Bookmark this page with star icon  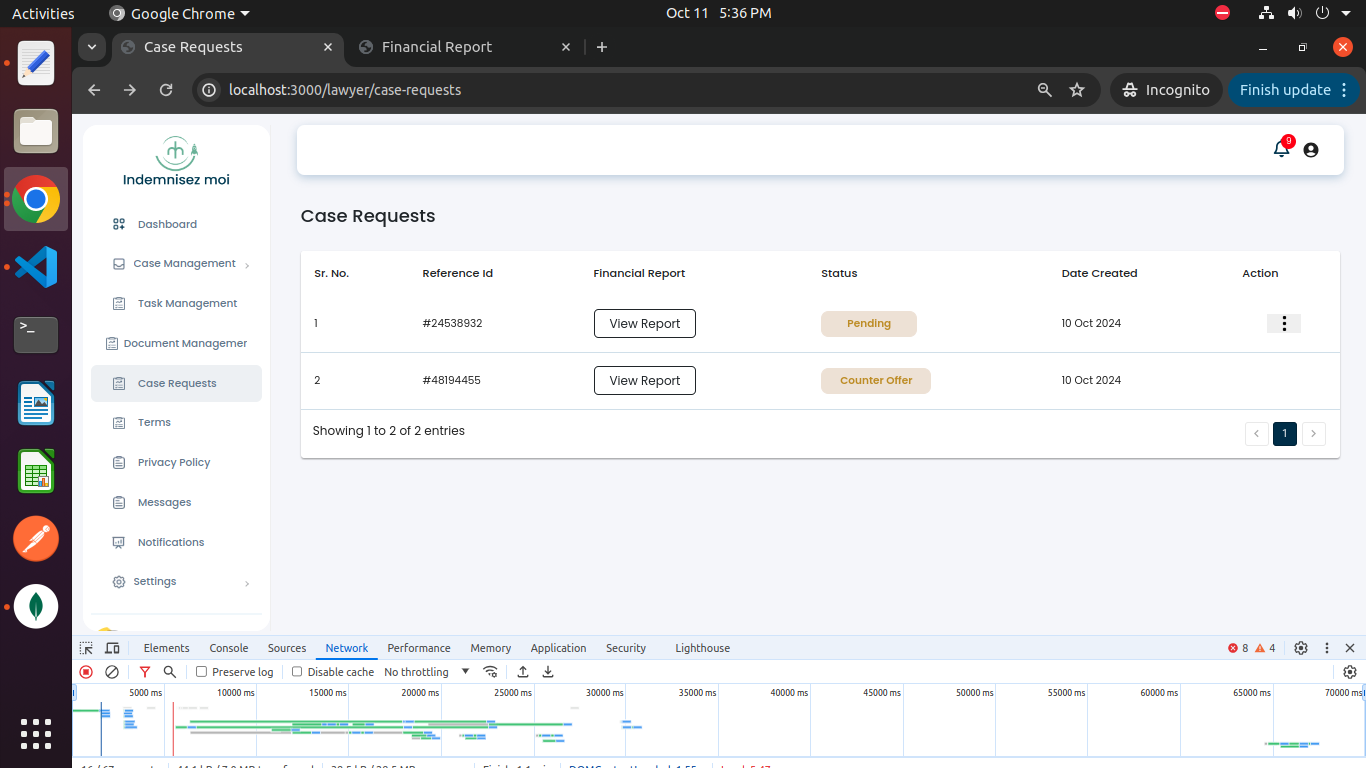click(x=1077, y=90)
